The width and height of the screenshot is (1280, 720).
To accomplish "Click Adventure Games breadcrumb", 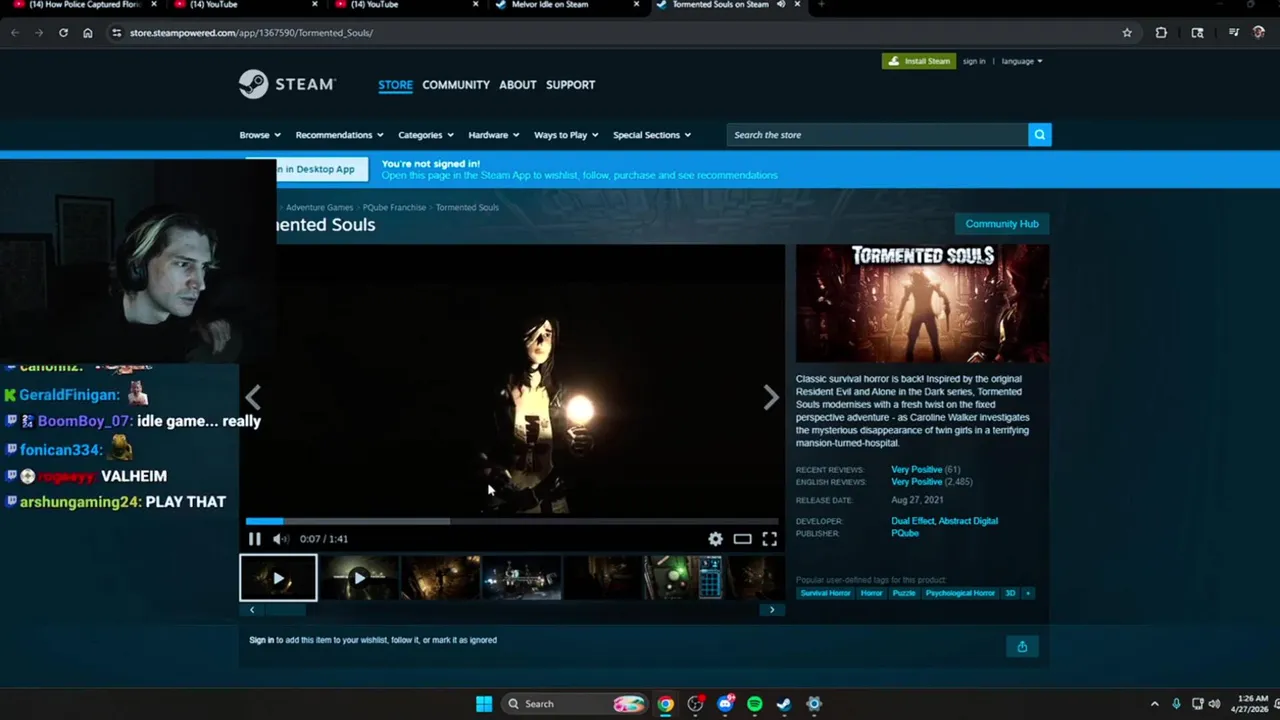I will point(319,207).
